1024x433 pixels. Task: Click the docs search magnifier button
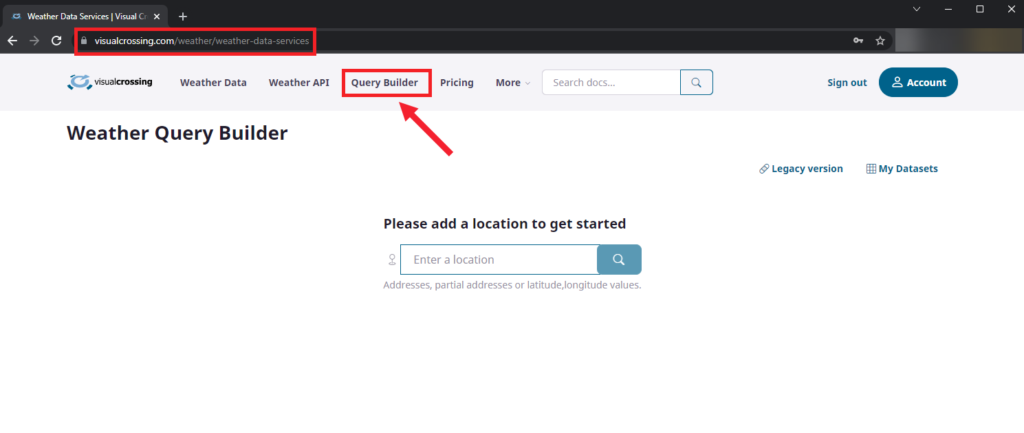point(696,82)
